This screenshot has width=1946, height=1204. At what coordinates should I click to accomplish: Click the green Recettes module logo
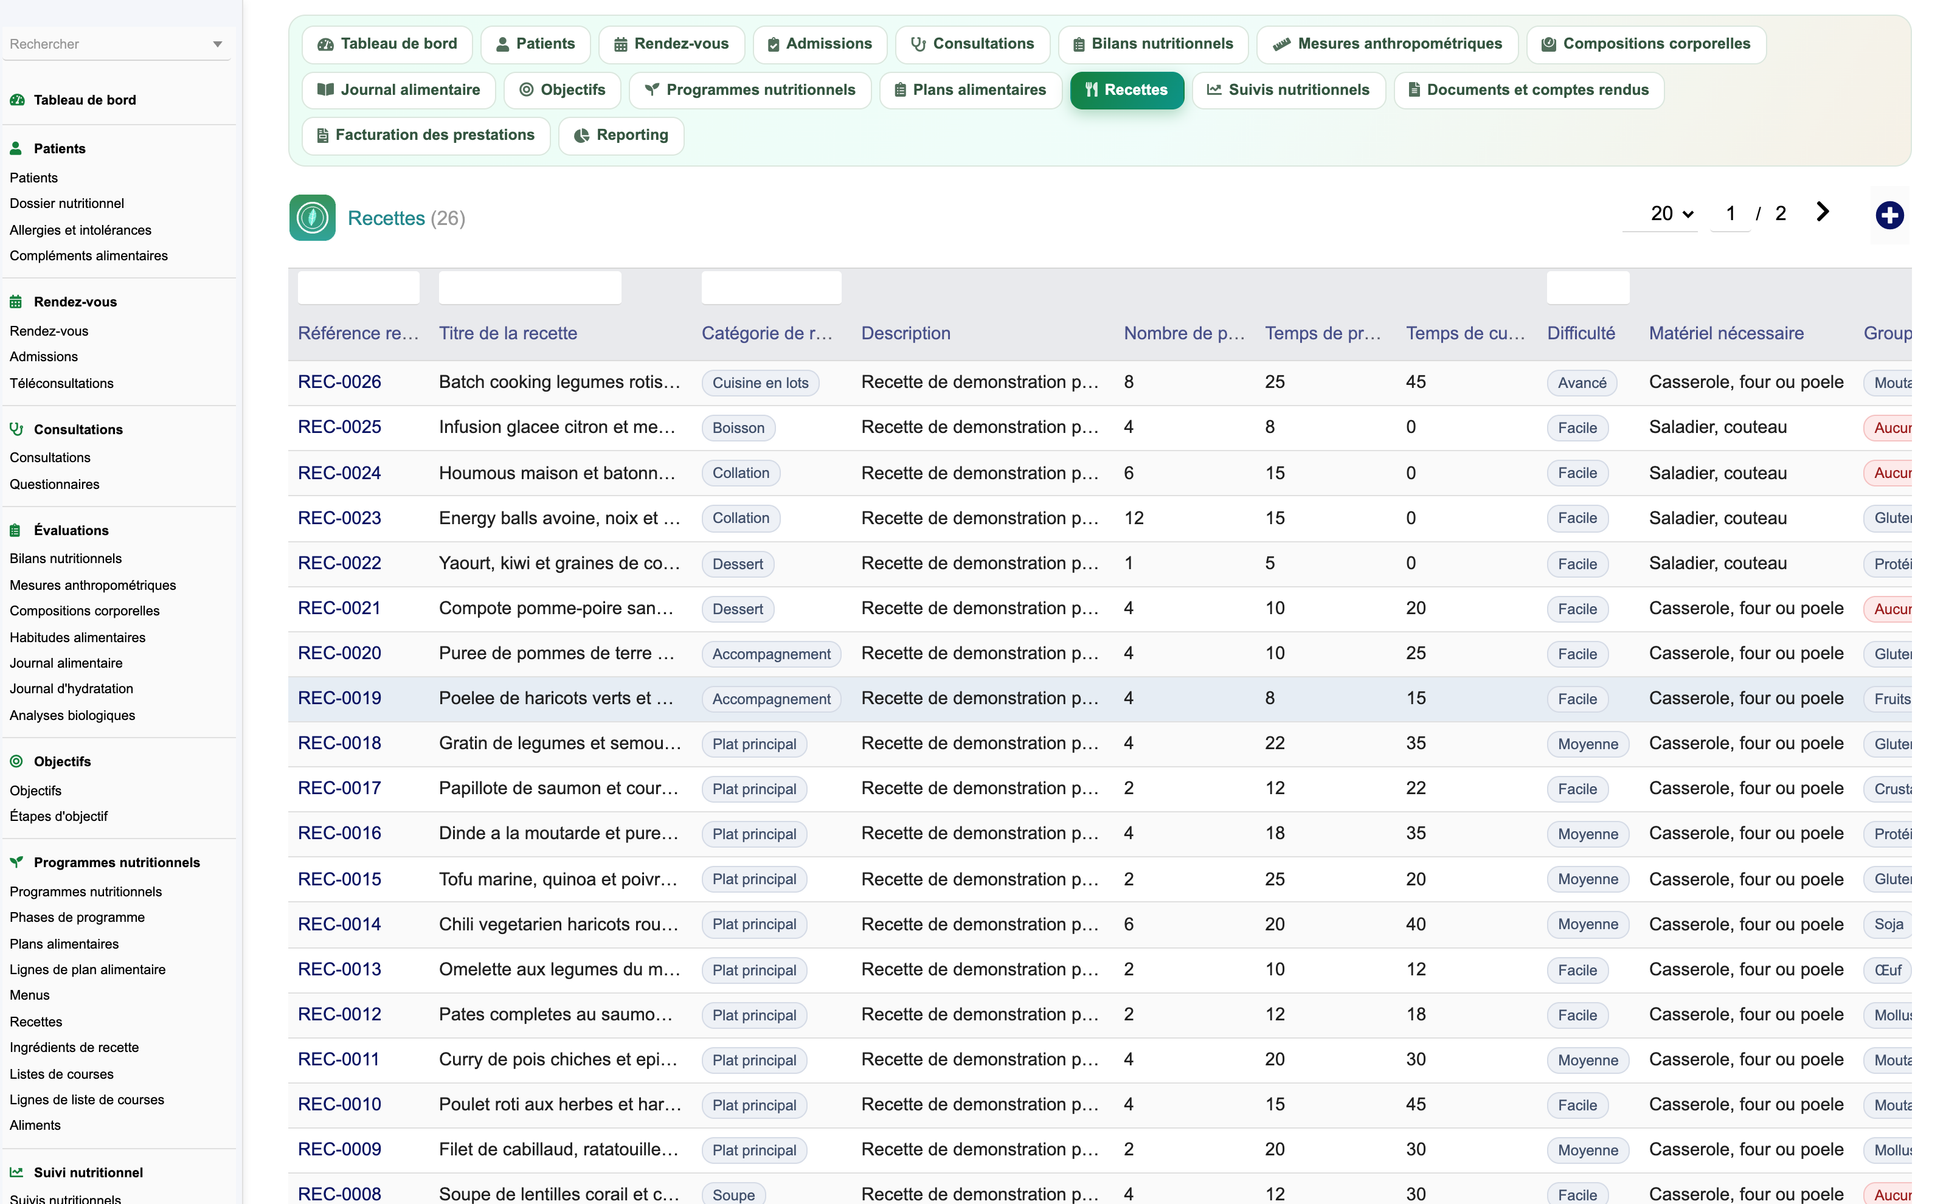312,218
